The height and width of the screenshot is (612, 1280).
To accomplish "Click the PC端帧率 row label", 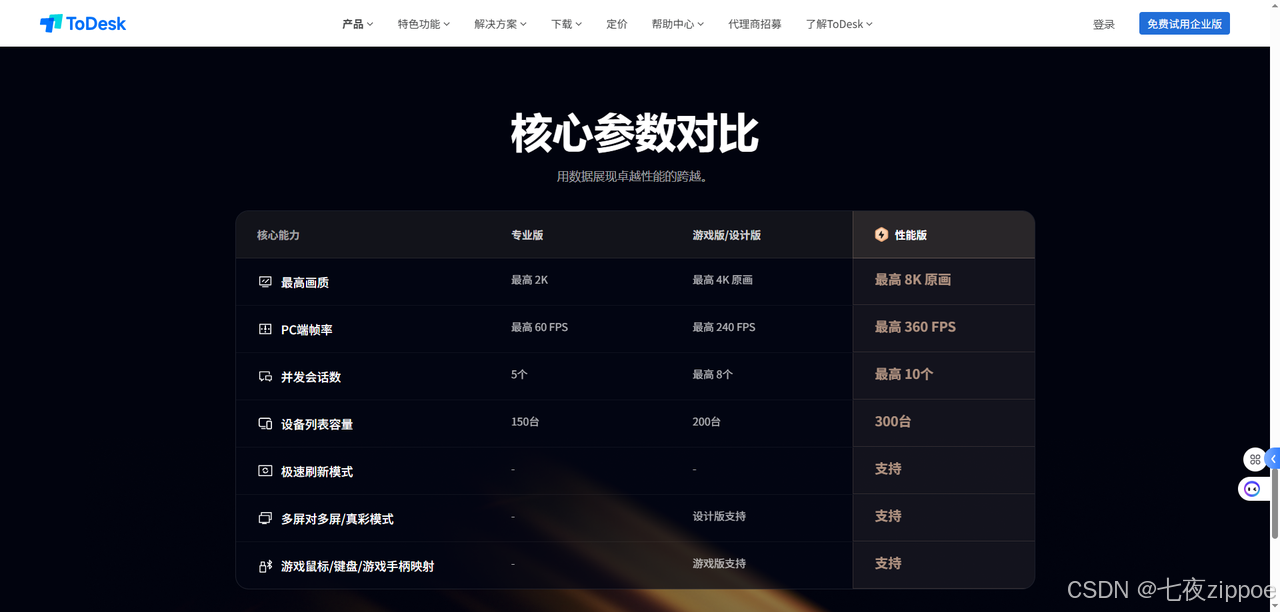I will click(307, 330).
